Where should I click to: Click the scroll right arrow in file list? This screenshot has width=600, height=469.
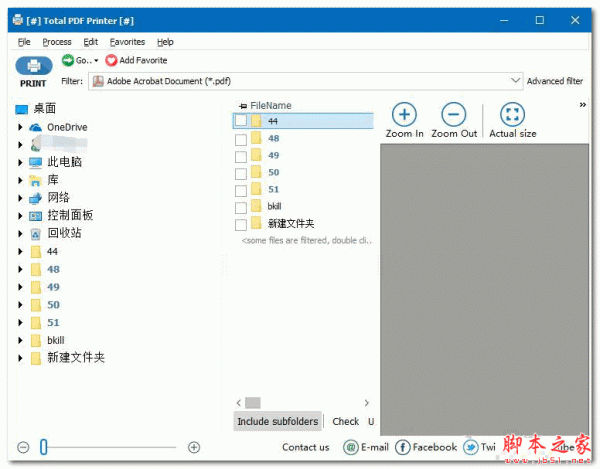(x=366, y=403)
